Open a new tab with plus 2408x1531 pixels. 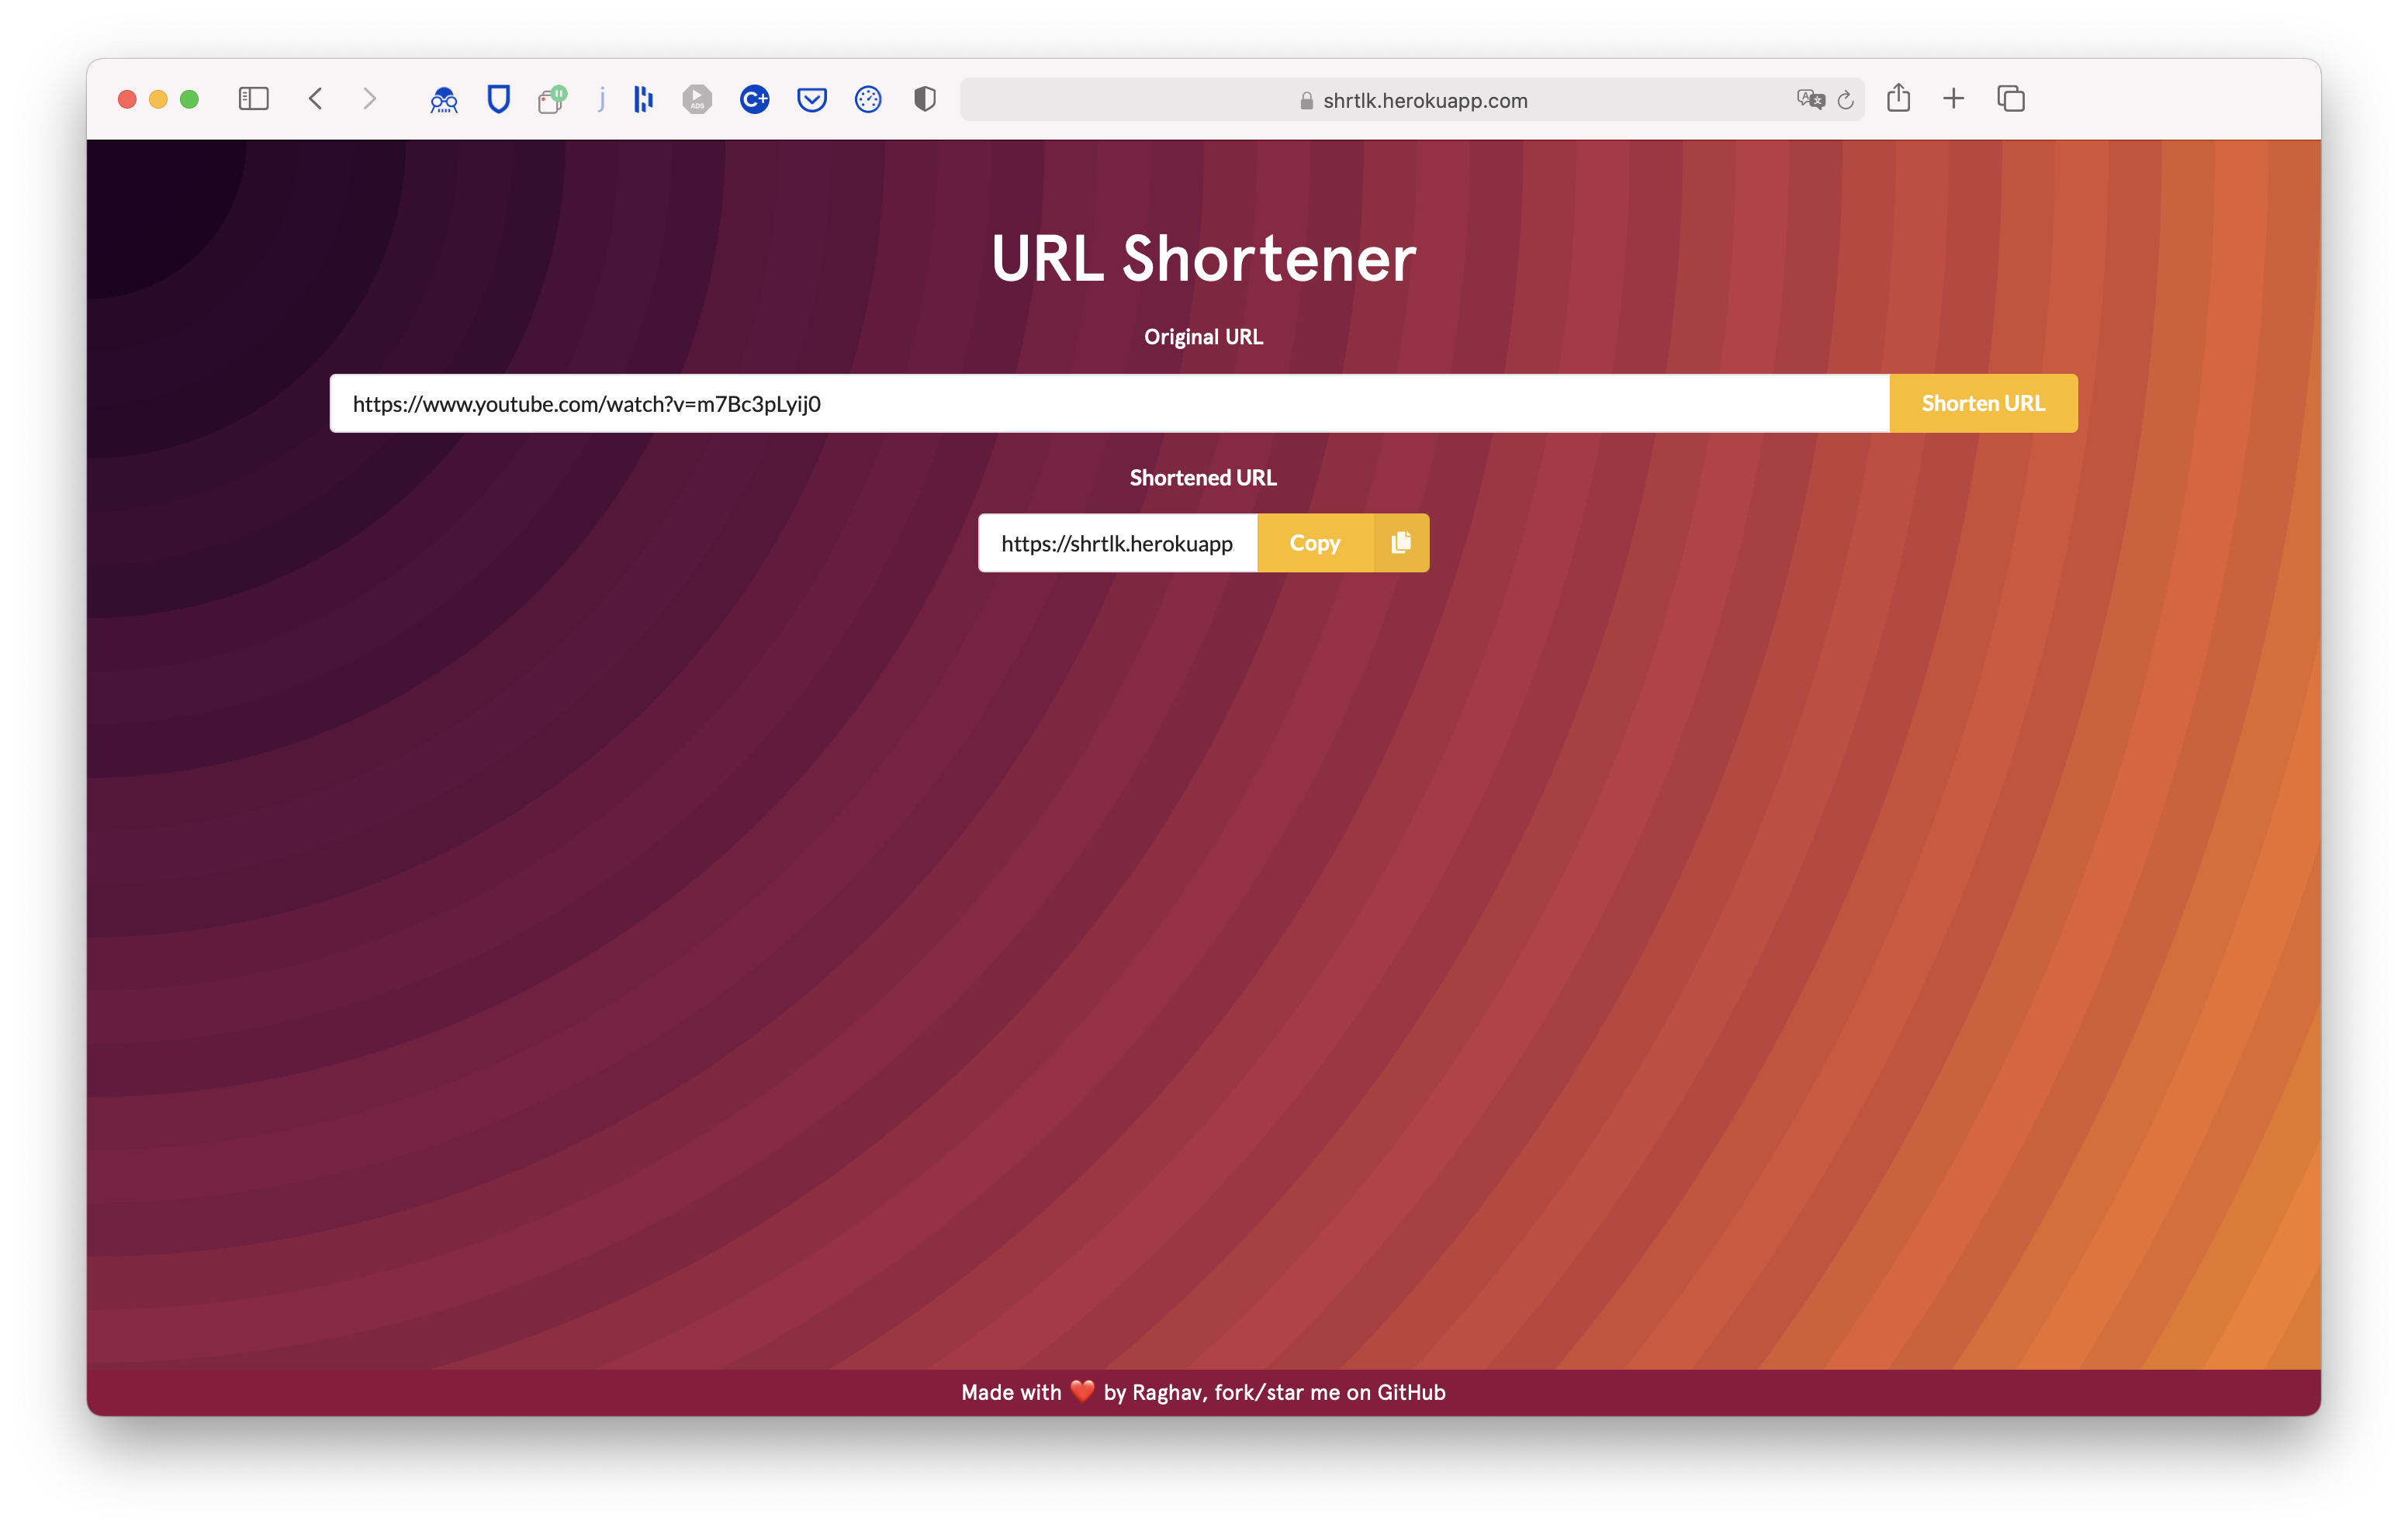pos(1953,99)
